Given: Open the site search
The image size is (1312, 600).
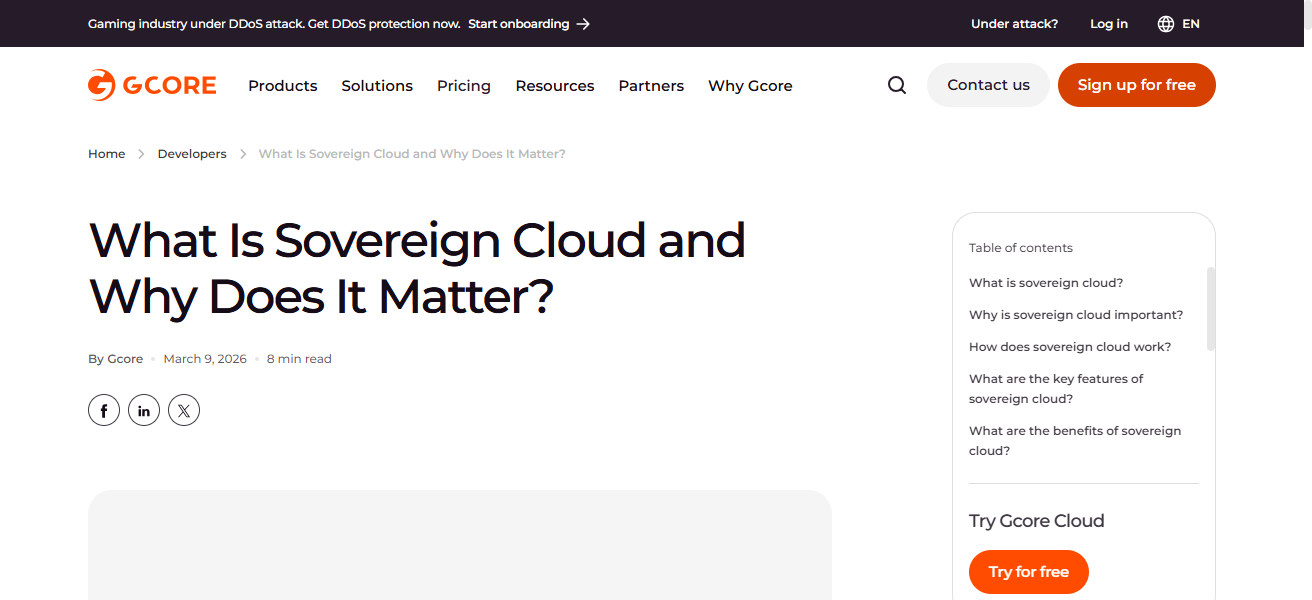Looking at the screenshot, I should (x=896, y=85).
